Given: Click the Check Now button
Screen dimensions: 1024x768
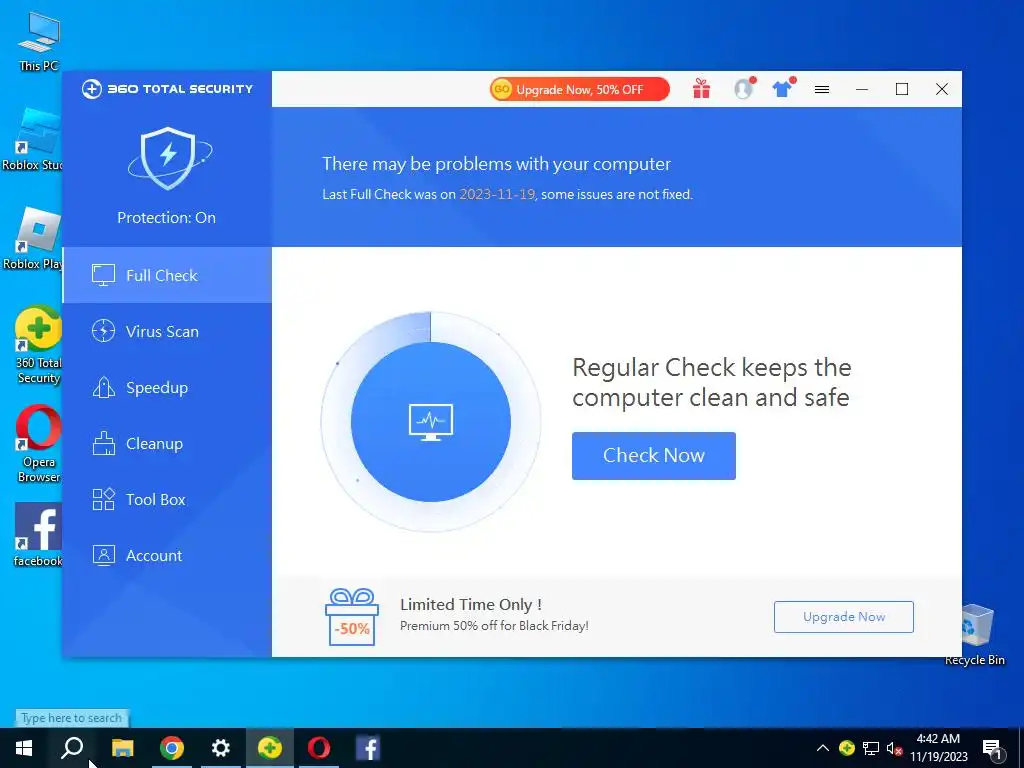Looking at the screenshot, I should point(654,456).
